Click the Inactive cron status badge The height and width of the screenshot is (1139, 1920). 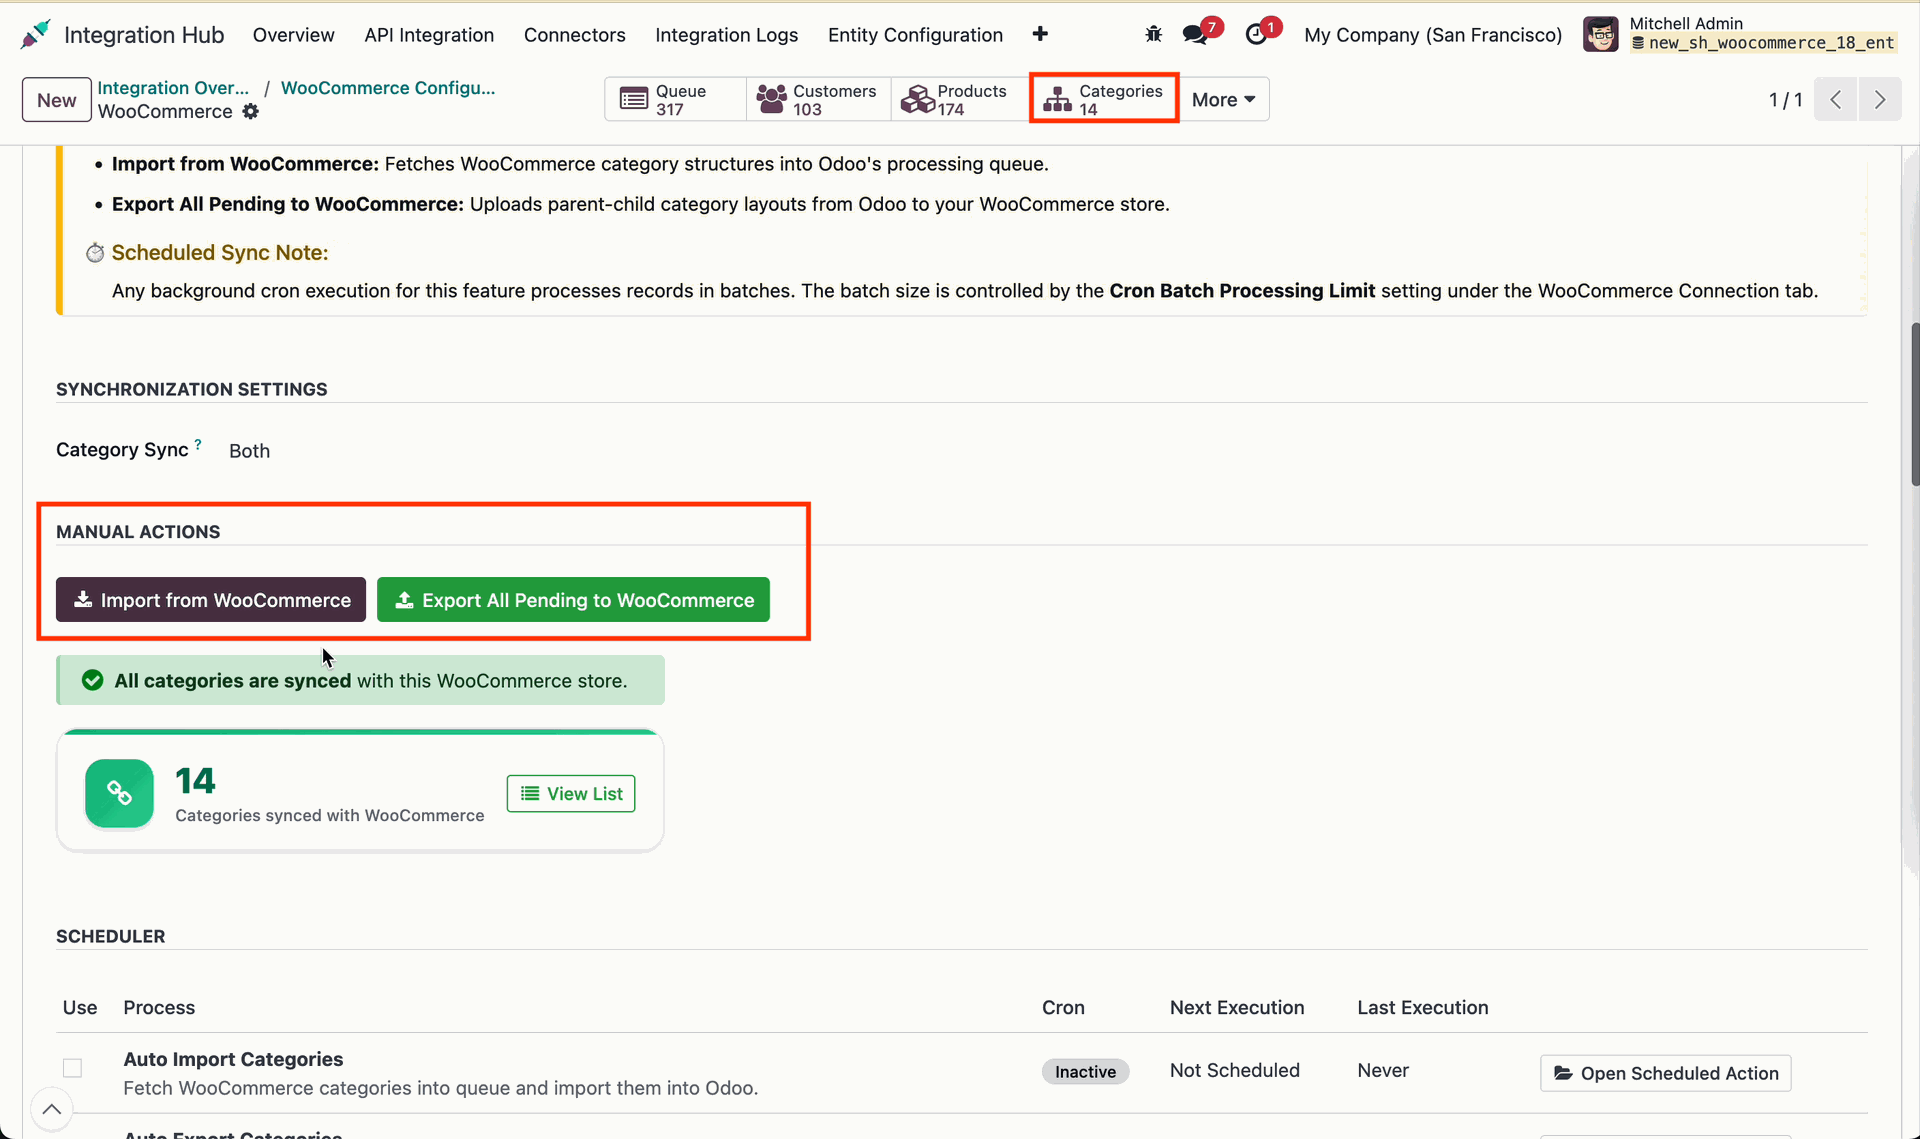pyautogui.click(x=1085, y=1072)
